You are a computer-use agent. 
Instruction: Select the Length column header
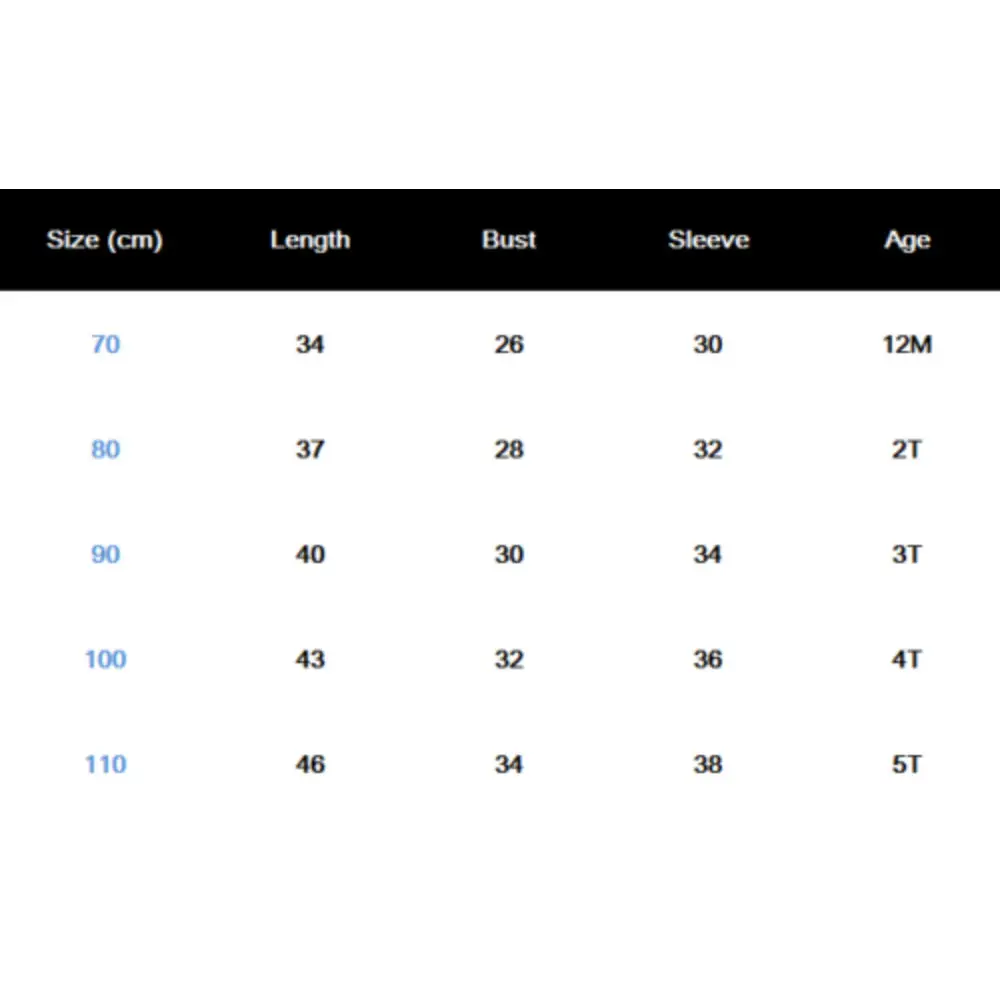(310, 240)
